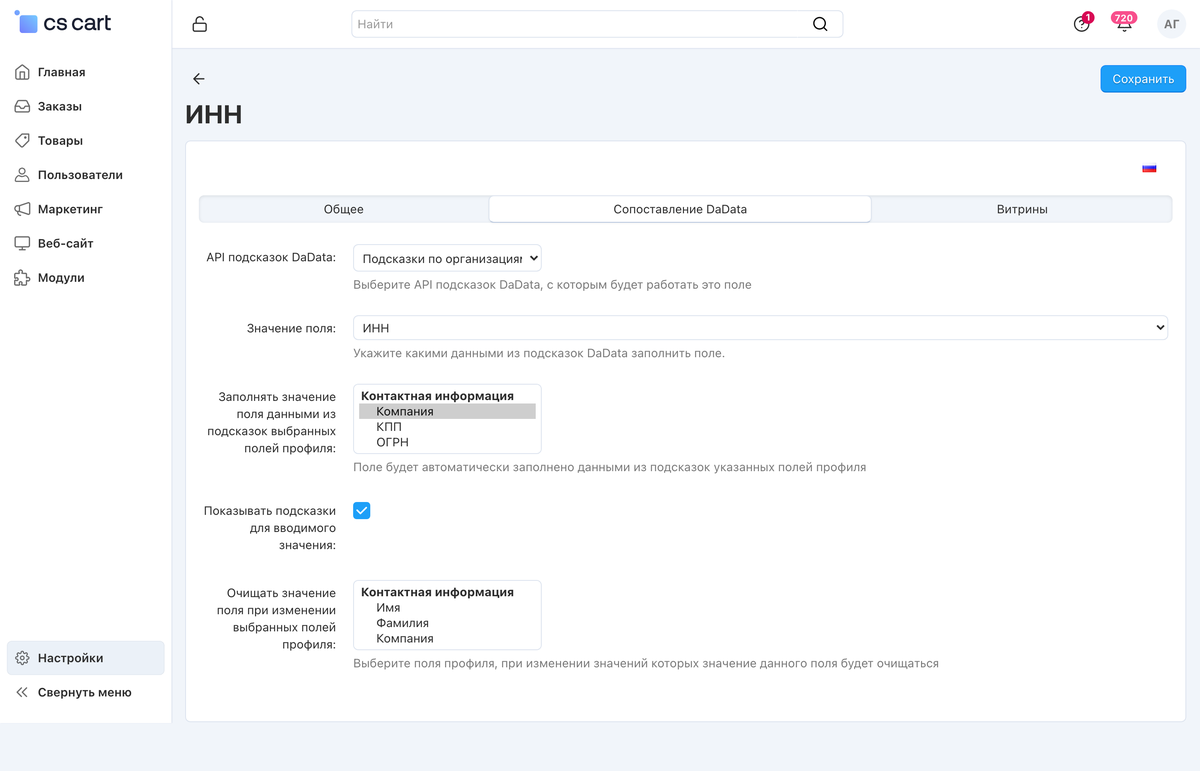Switch to the Витрины tab
This screenshot has width=1200, height=771.
[x=1022, y=209]
